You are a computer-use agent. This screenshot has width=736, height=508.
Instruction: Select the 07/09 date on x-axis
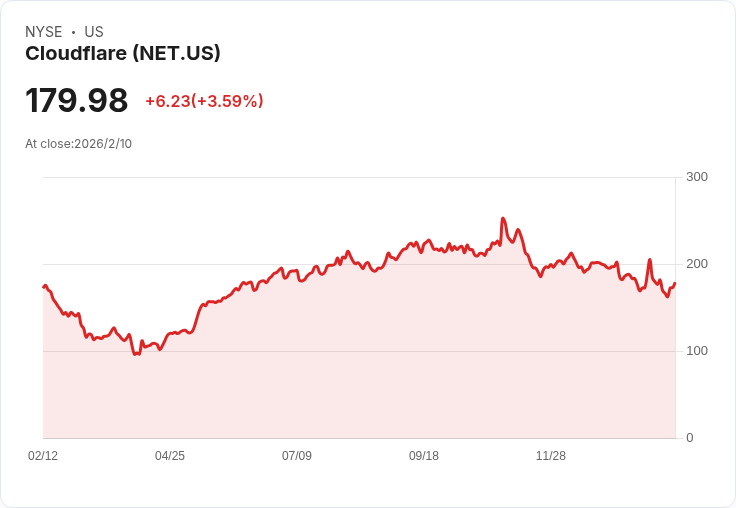(297, 456)
